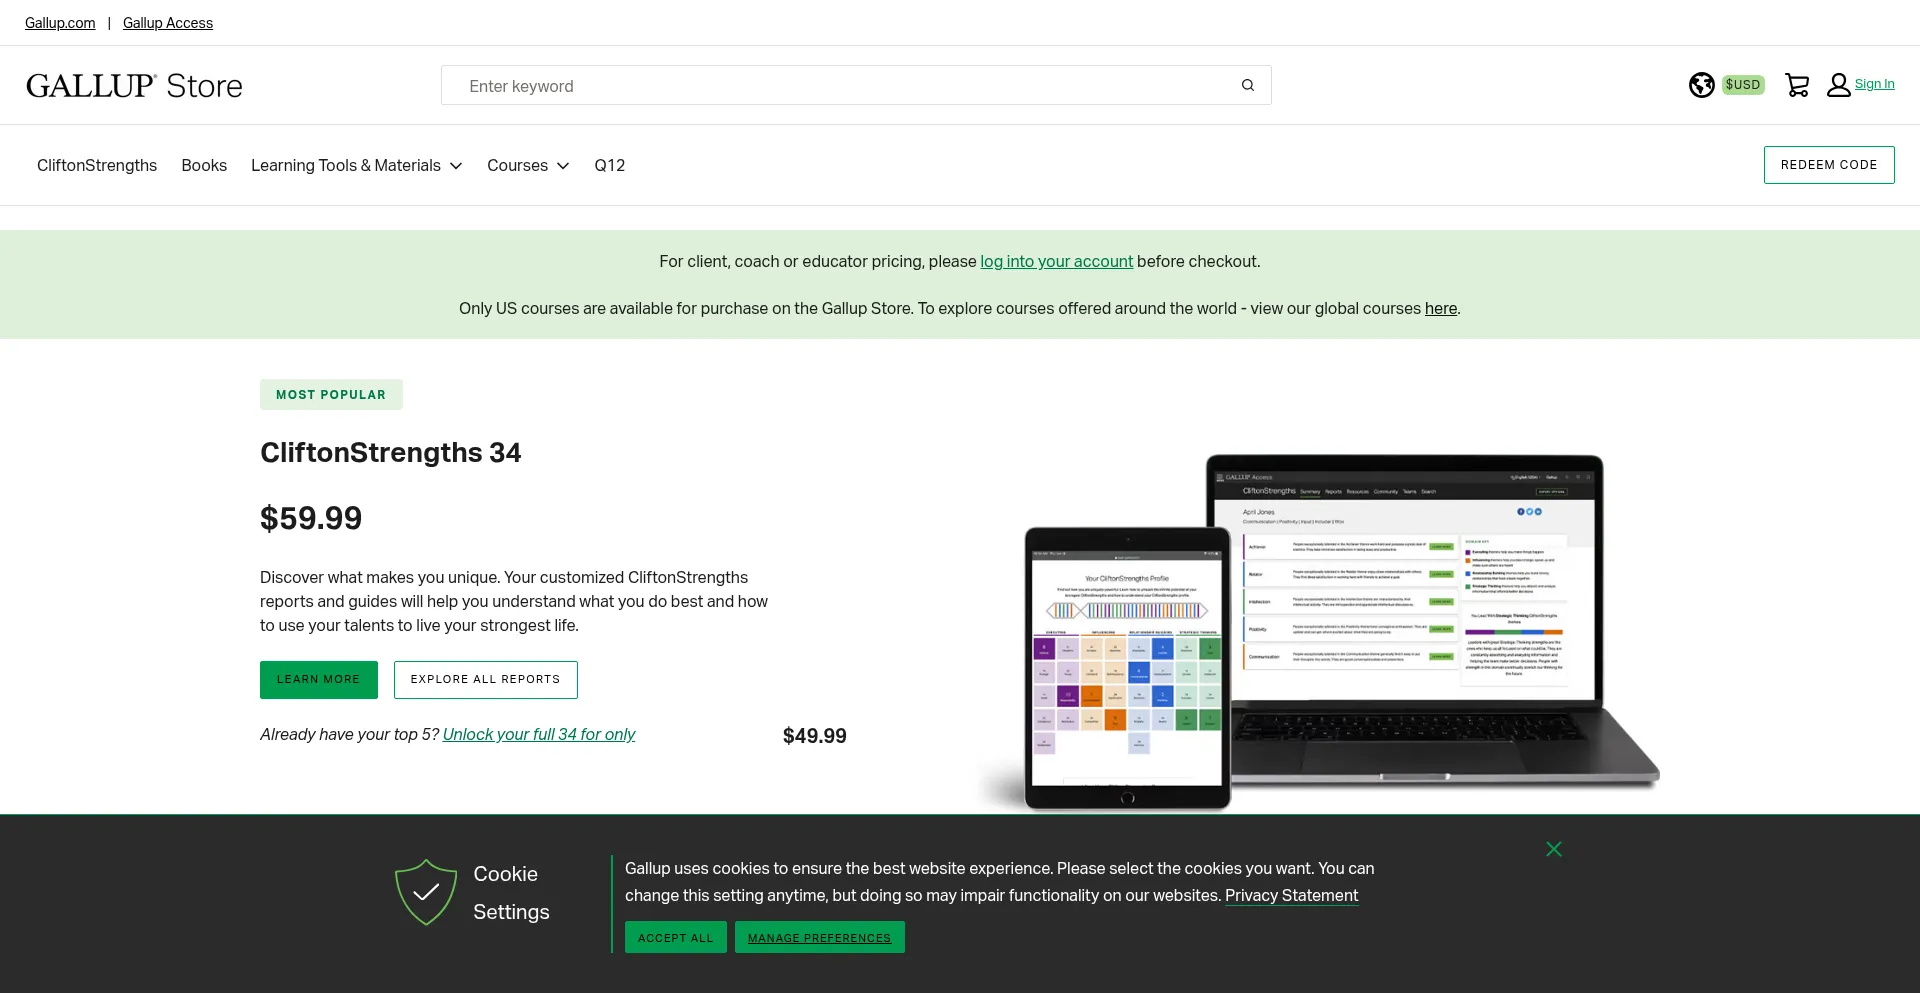
Task: Click the green Learn More button
Action: tap(318, 680)
